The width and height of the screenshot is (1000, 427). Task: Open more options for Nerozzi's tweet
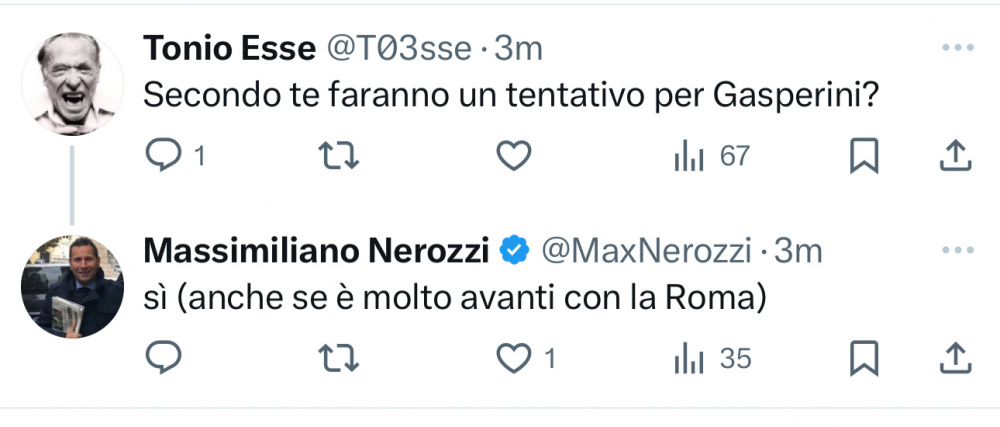click(959, 250)
